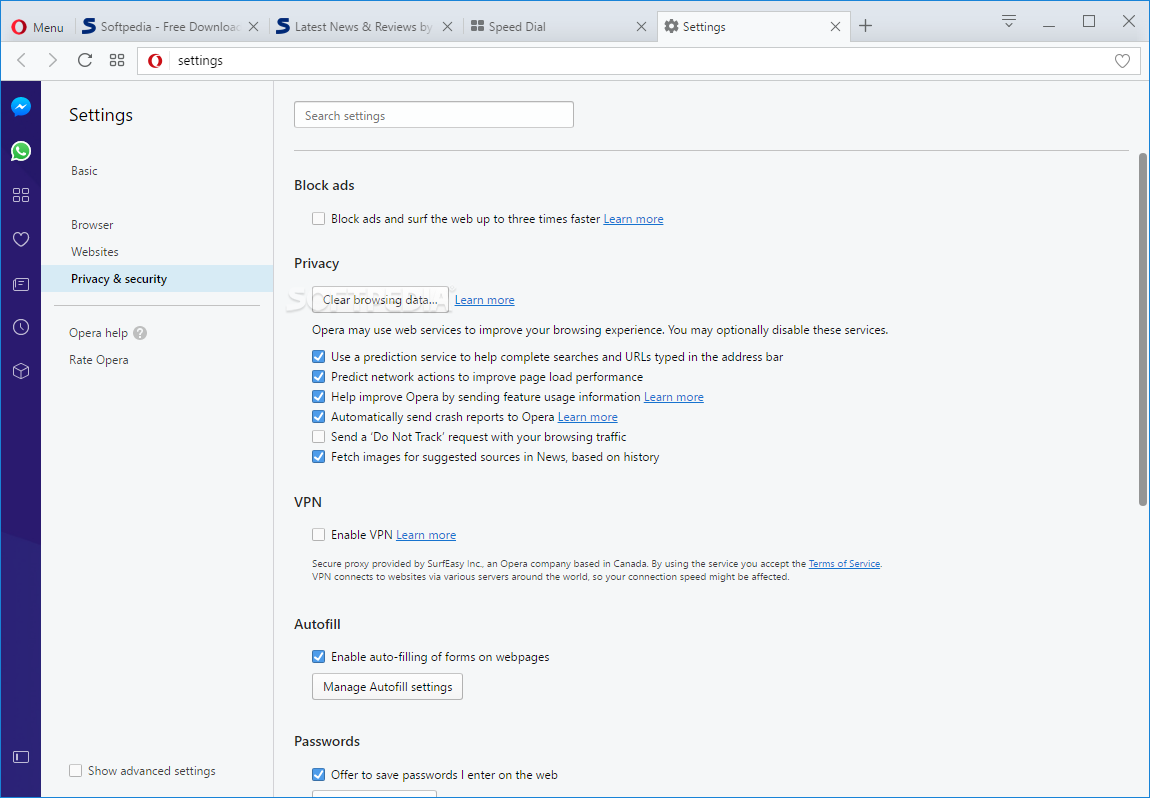Go forward to the next page
This screenshot has height=798, width=1150.
52,60
